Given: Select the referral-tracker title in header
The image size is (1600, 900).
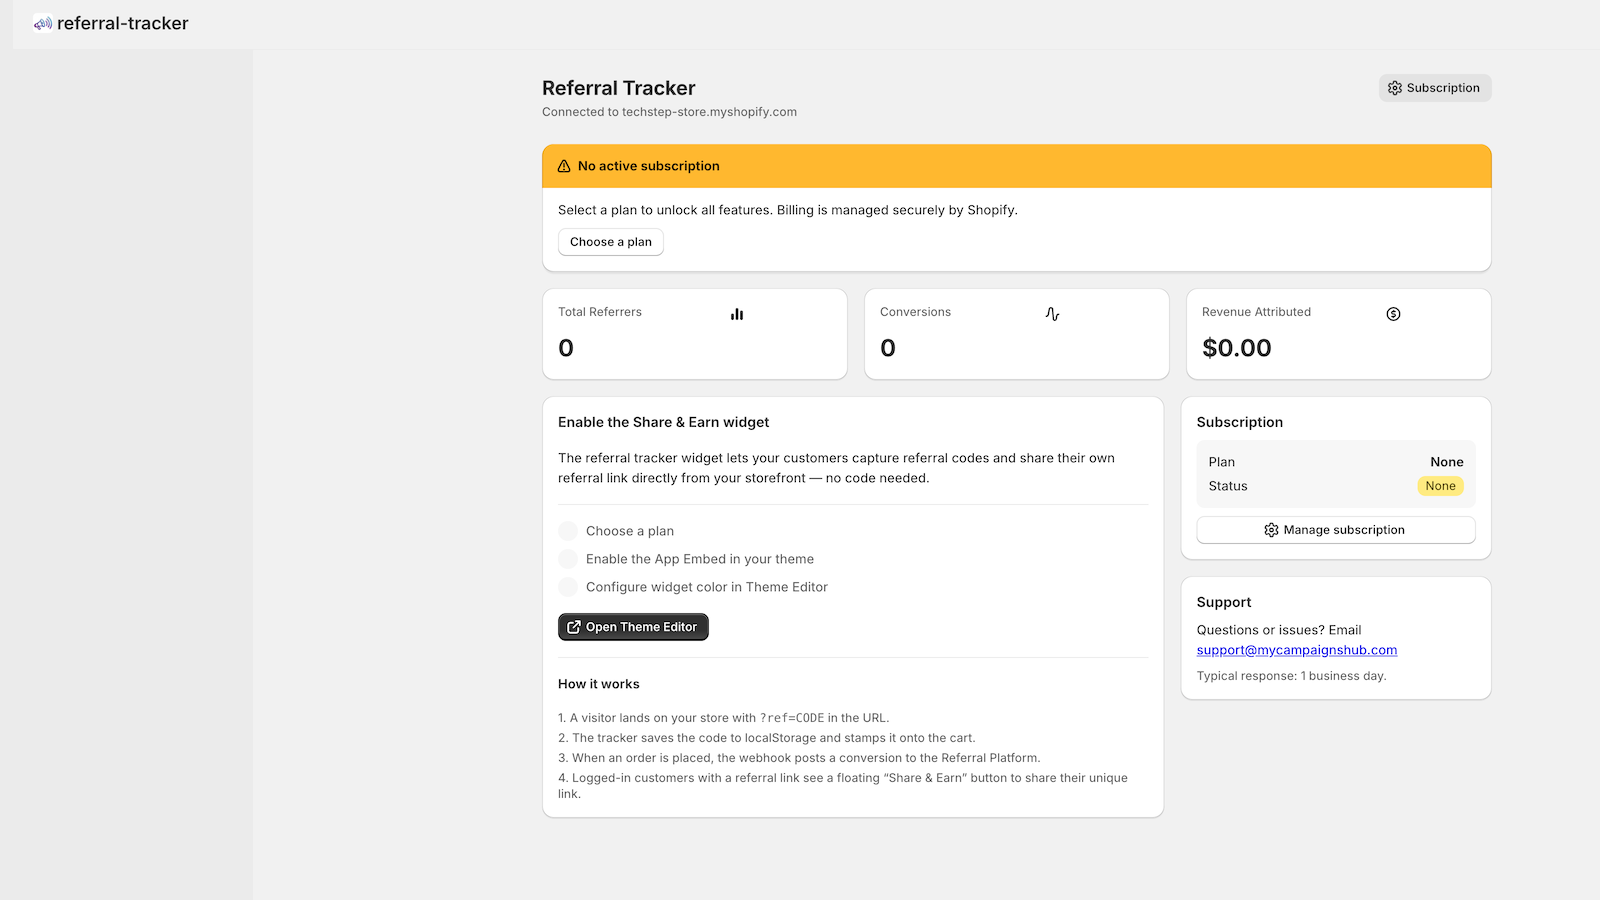Looking at the screenshot, I should click(x=123, y=23).
